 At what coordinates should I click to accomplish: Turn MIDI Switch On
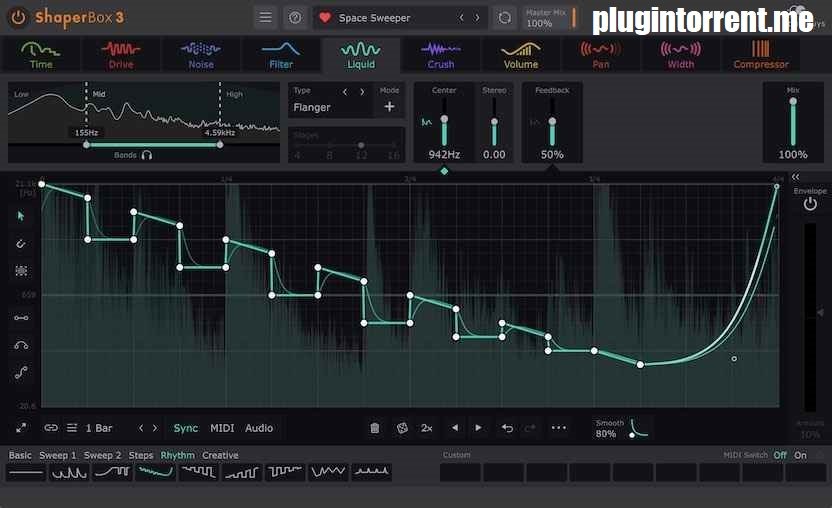pos(800,455)
